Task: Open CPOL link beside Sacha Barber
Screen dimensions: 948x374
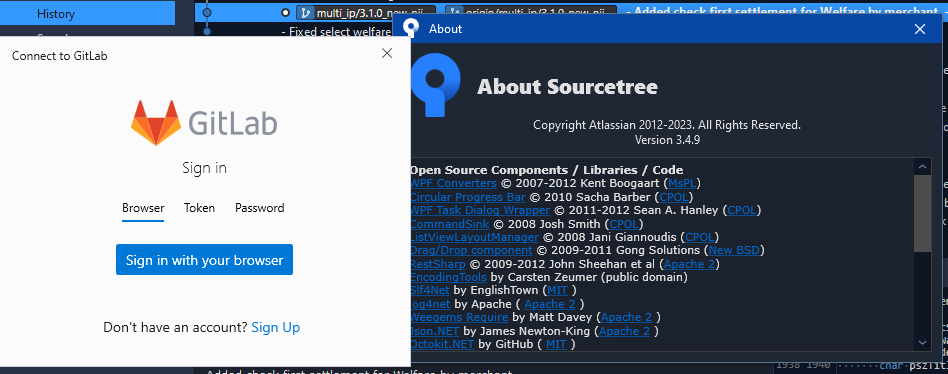Action: click(x=674, y=197)
